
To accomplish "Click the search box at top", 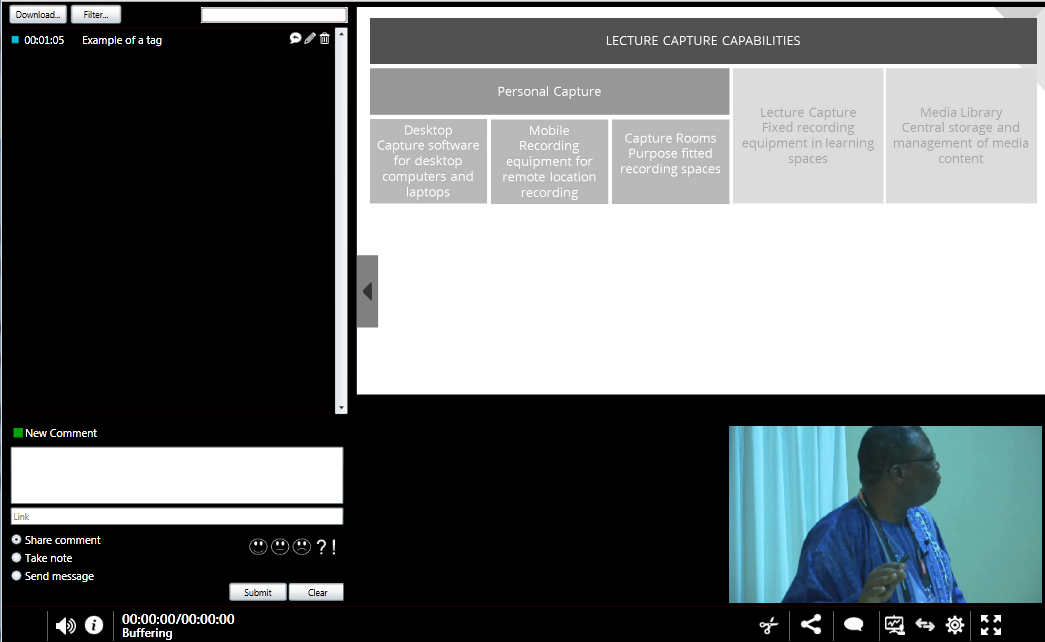I will point(274,15).
